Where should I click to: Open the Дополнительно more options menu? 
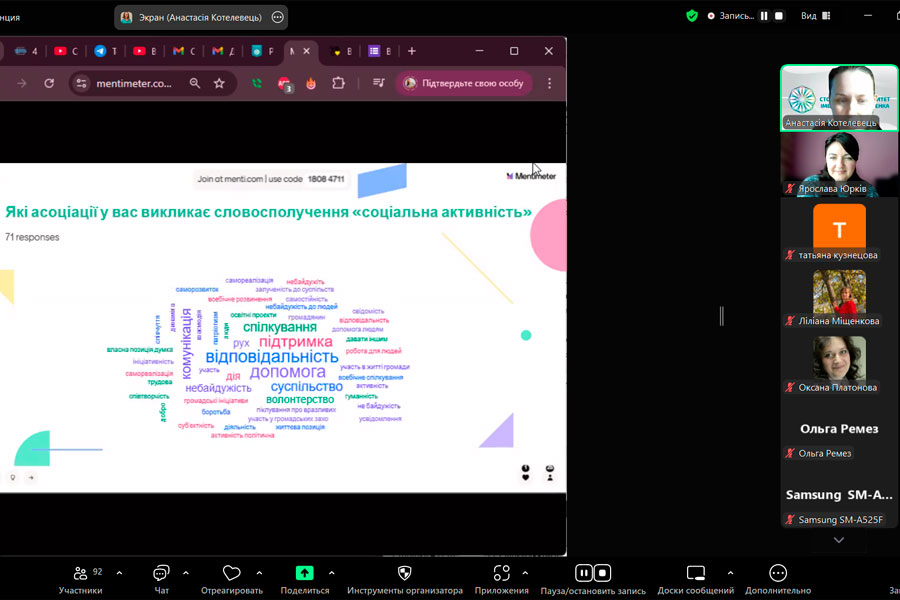pos(778,580)
